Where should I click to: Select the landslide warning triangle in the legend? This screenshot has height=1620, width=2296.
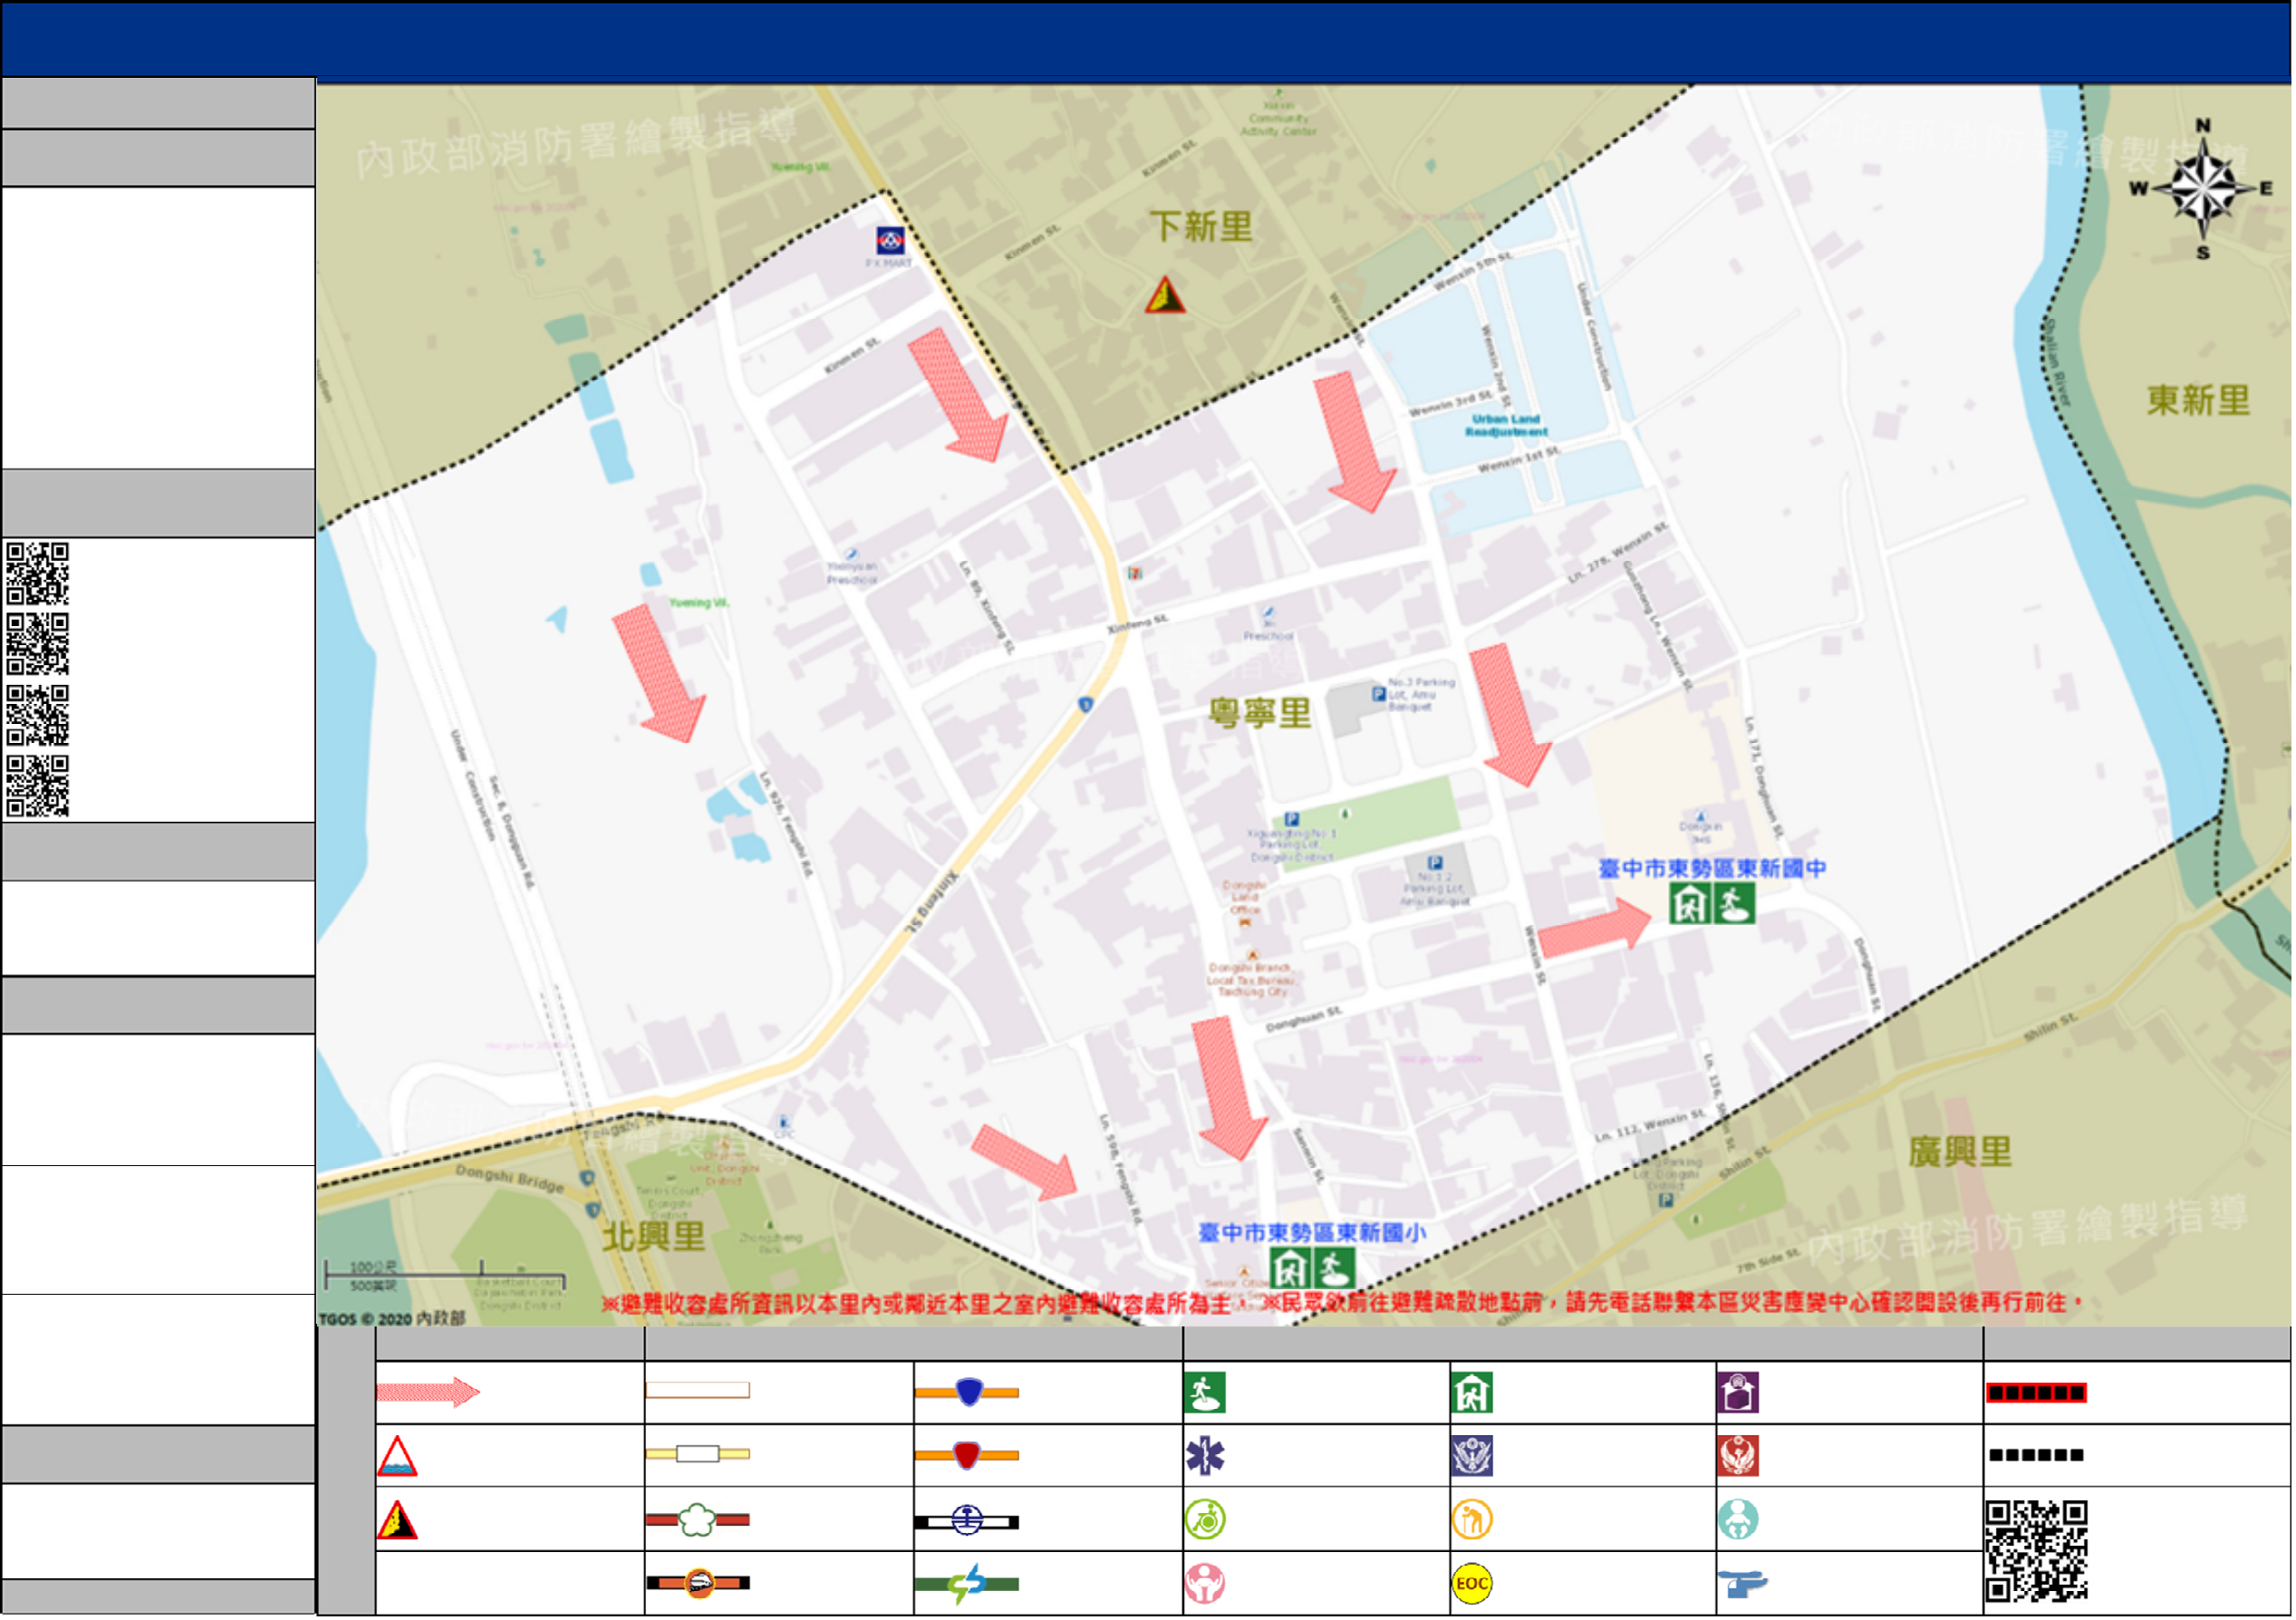(x=397, y=1521)
